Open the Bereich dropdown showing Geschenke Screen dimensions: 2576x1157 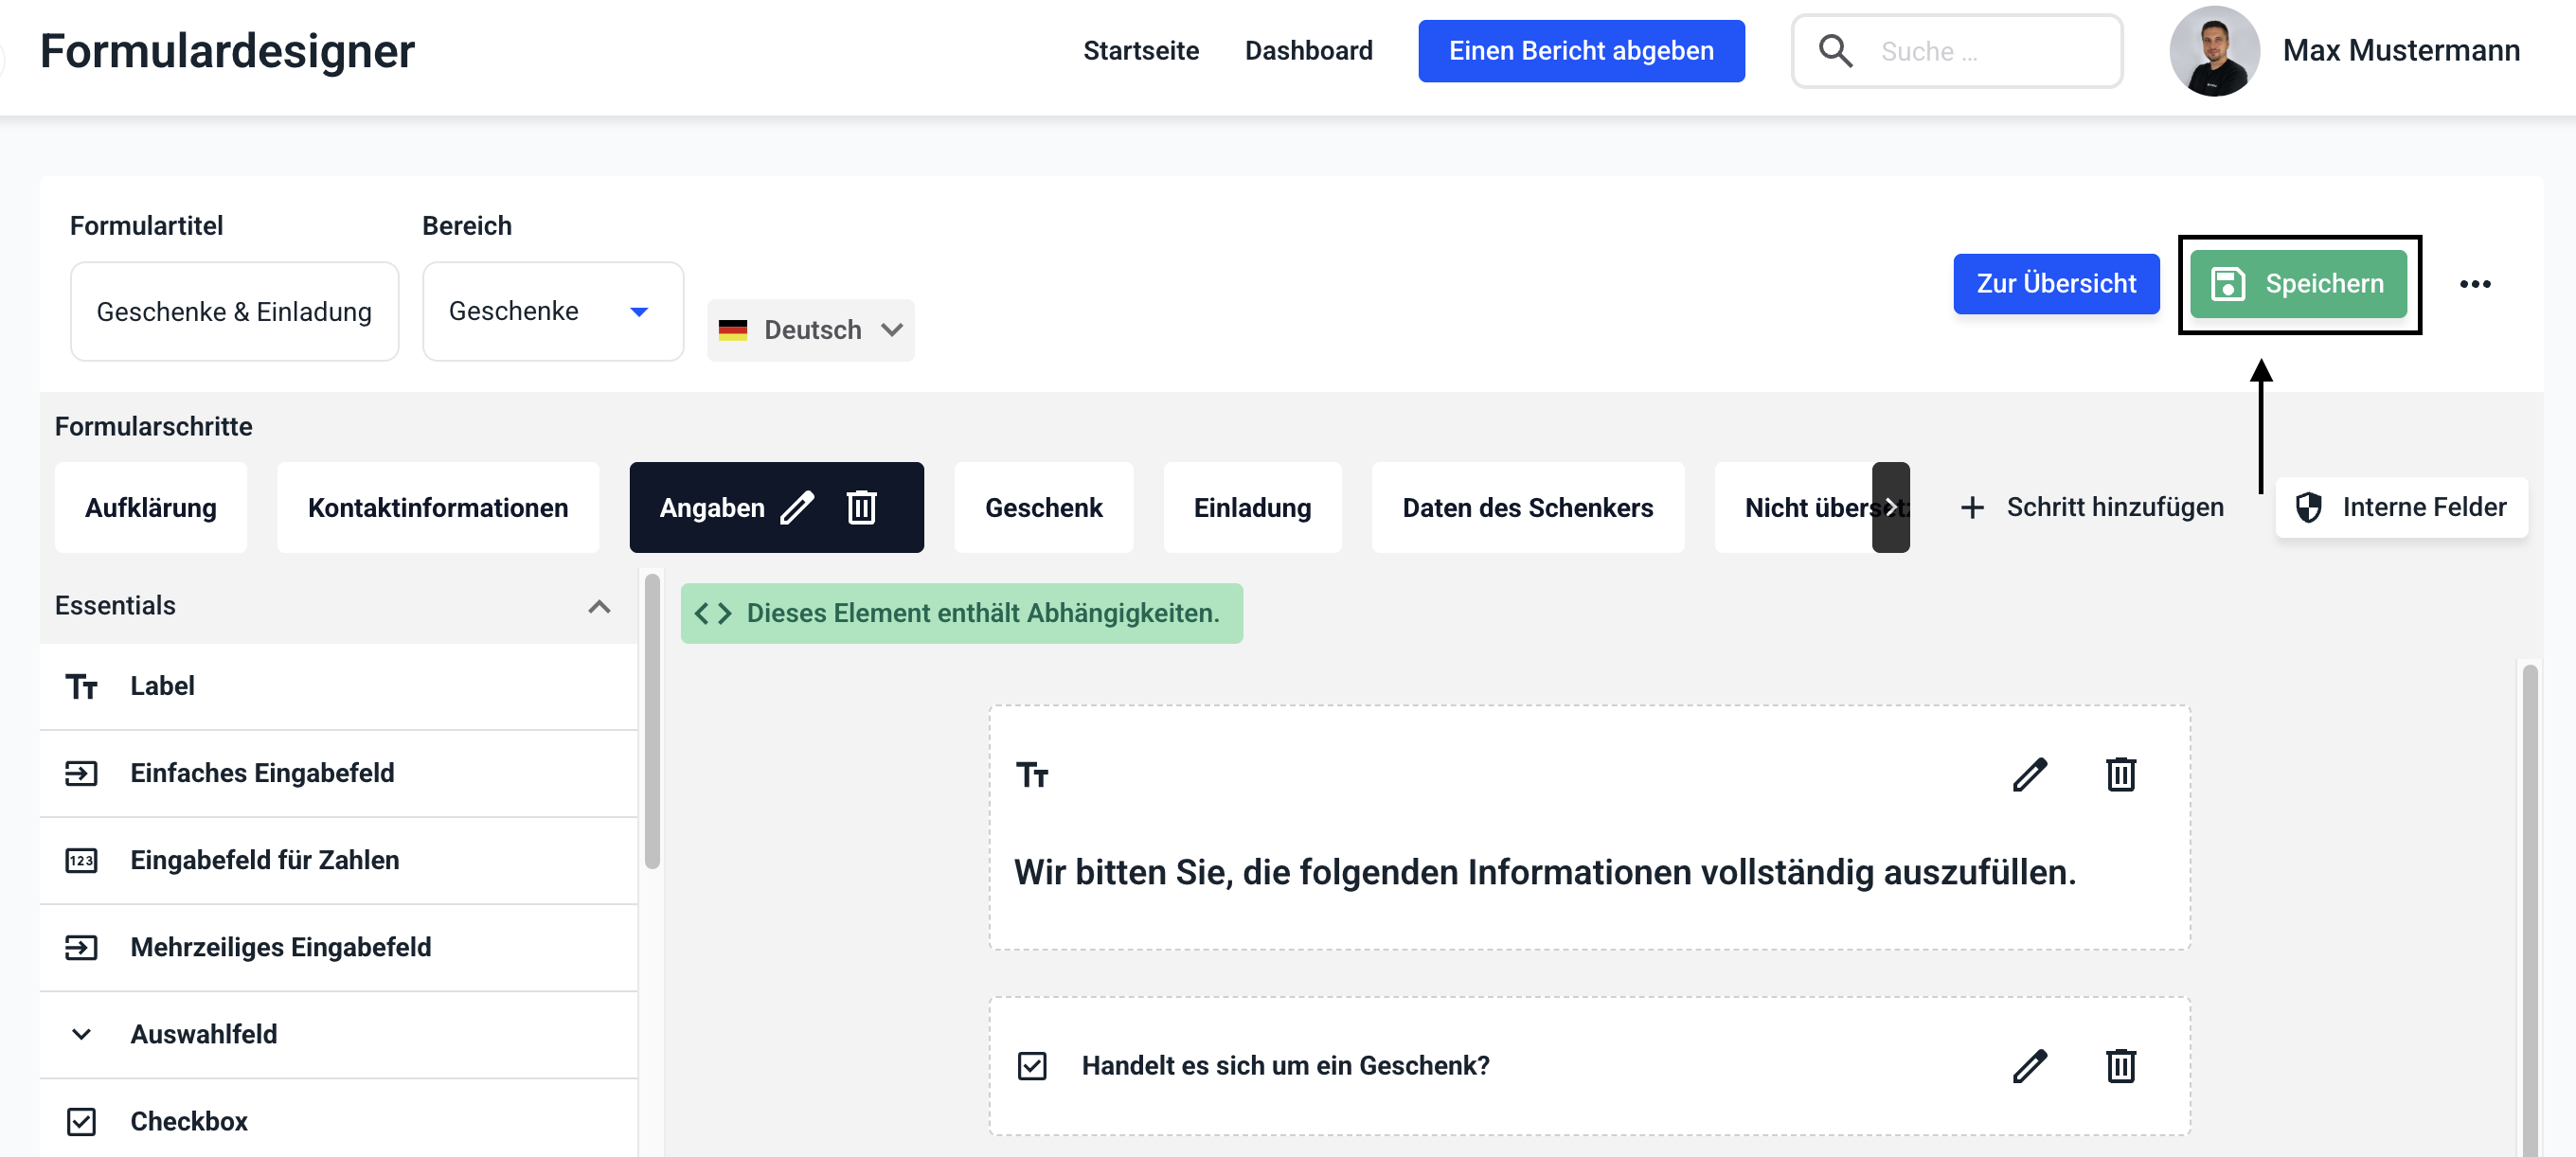coord(552,311)
